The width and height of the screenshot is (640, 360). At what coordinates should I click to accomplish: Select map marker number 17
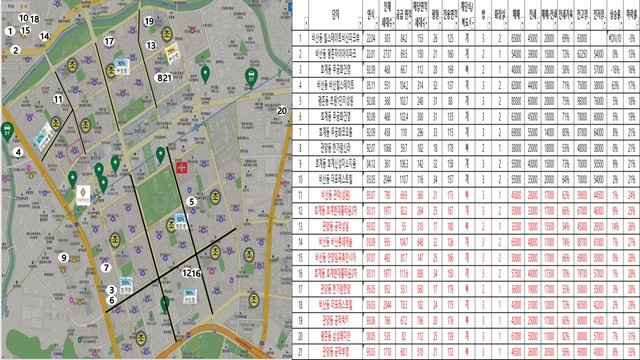coord(109,41)
